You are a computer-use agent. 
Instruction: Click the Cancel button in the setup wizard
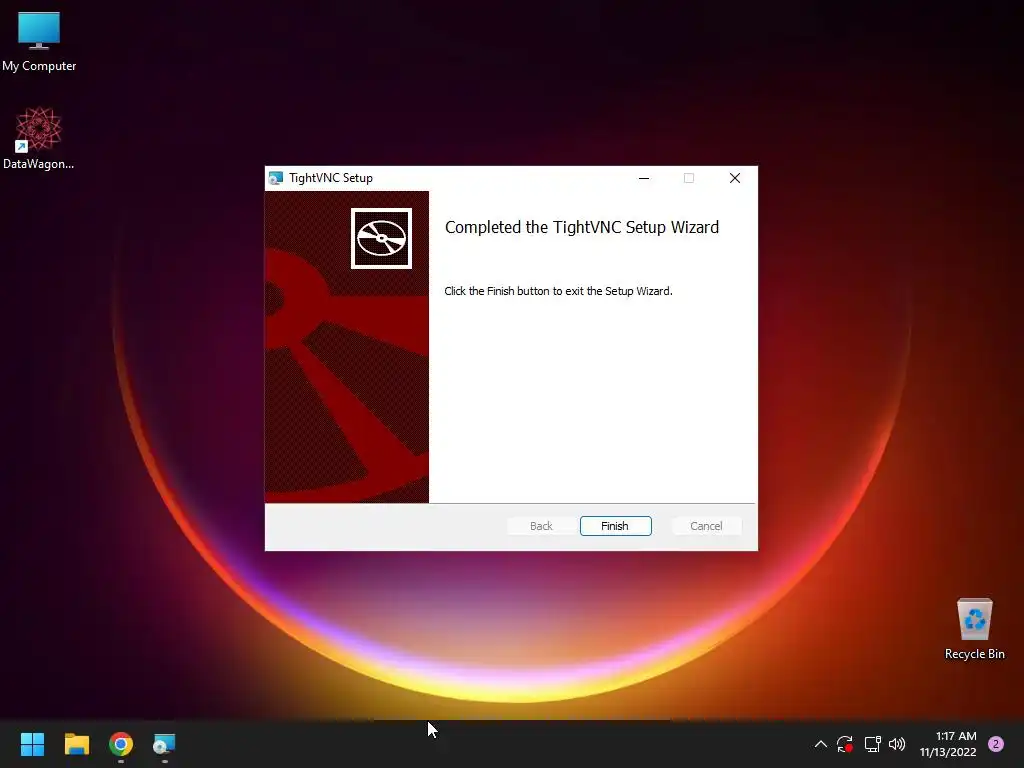click(706, 526)
